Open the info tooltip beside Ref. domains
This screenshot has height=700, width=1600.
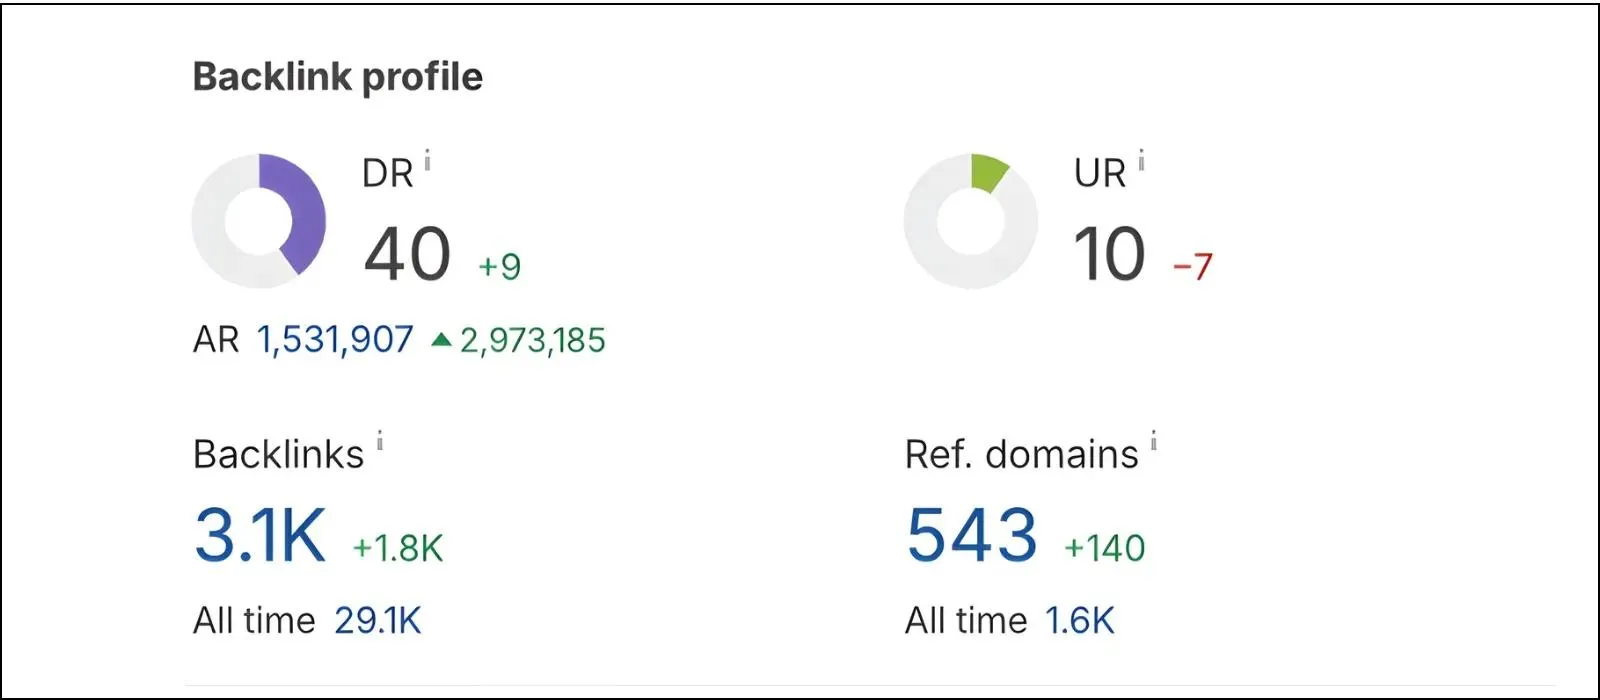[x=1154, y=441]
